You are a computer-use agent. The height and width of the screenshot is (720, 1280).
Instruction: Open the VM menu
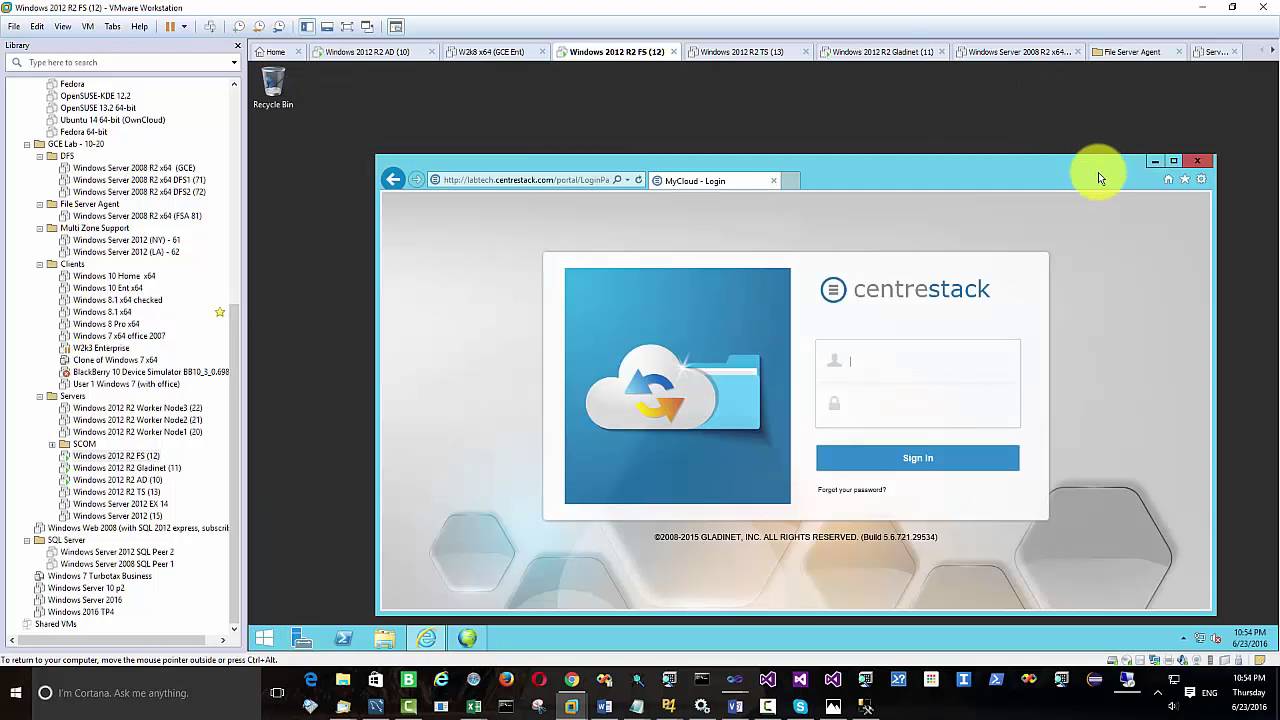[88, 27]
